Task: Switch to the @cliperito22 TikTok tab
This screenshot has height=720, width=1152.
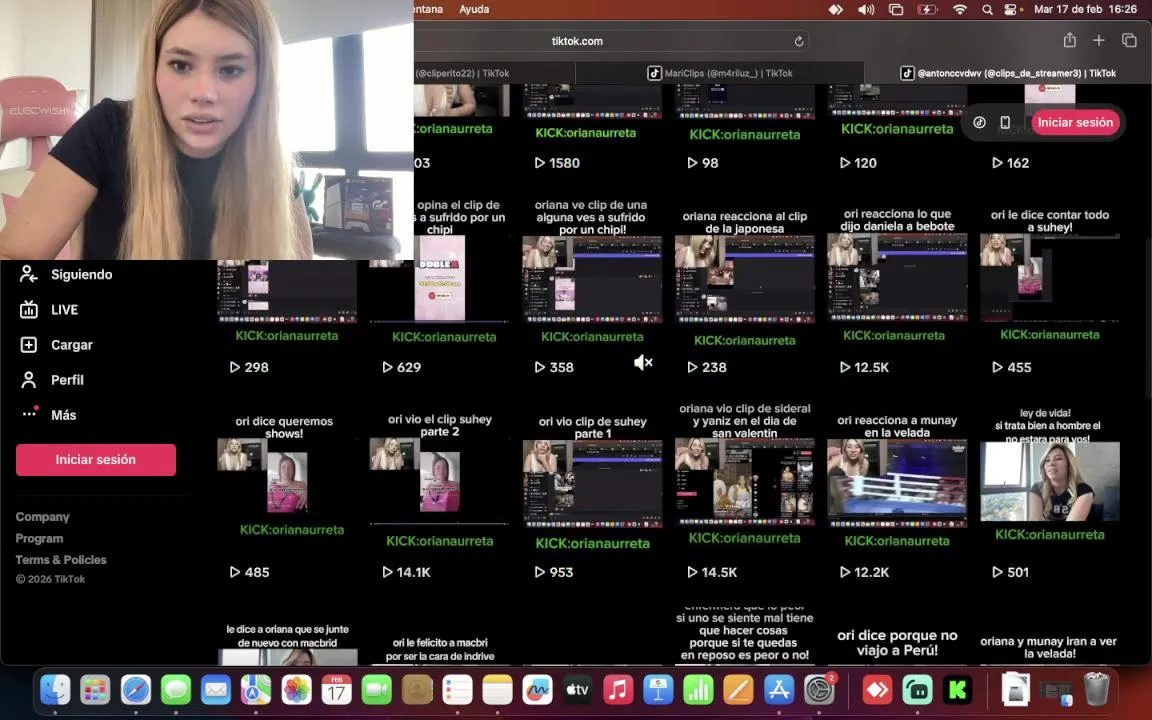Action: pyautogui.click(x=494, y=73)
